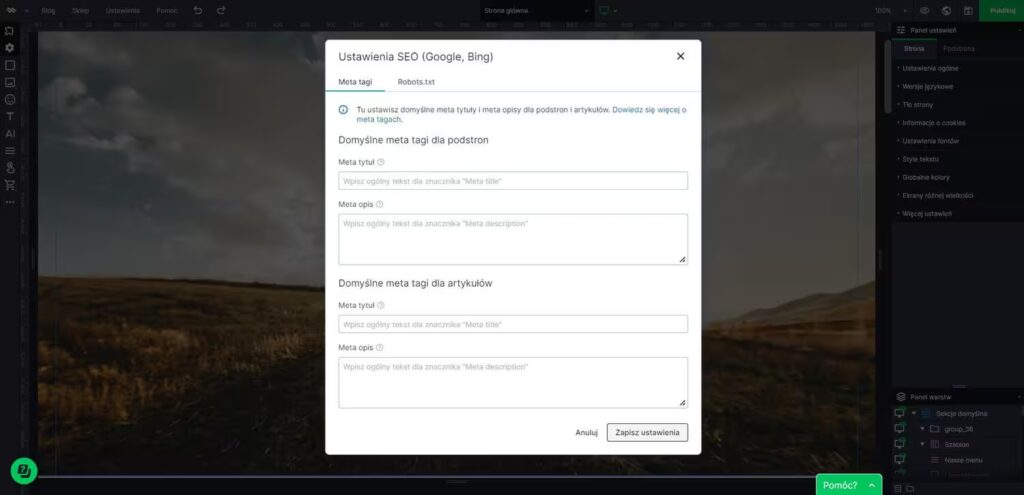
Task: Select the image element tool in left sidebar
Action: pos(10,82)
